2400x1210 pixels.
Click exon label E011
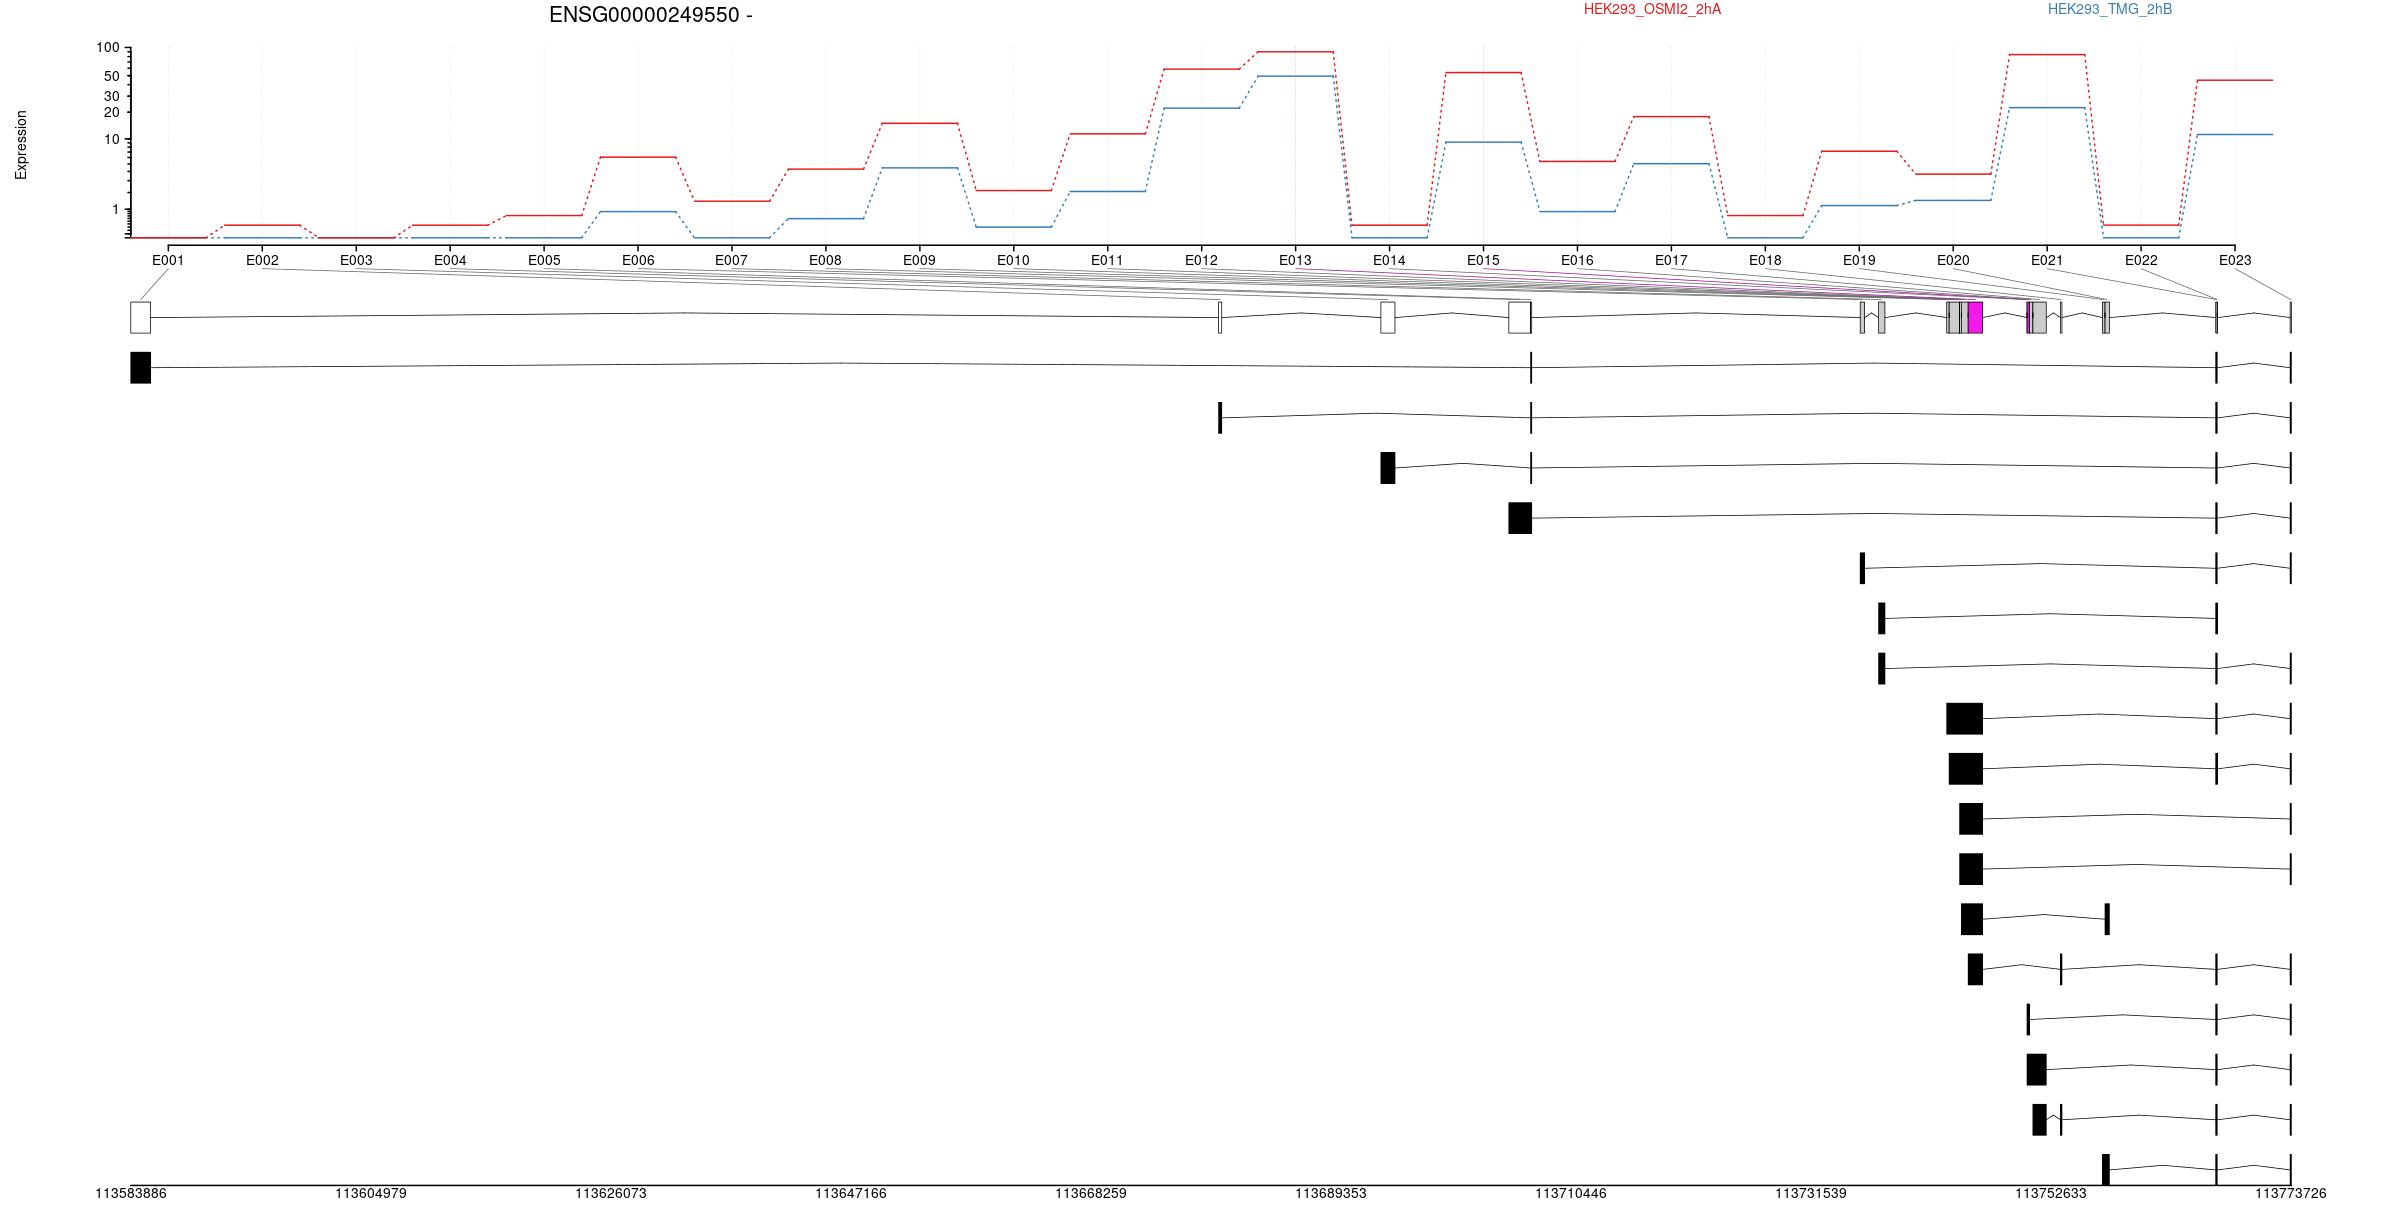[1107, 260]
